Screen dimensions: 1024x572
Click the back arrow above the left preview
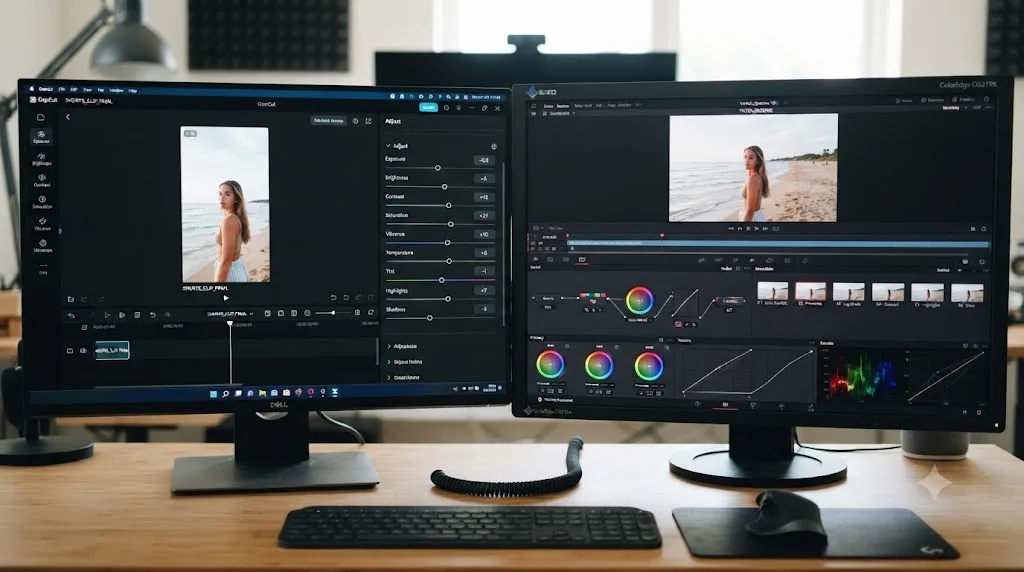(x=68, y=117)
